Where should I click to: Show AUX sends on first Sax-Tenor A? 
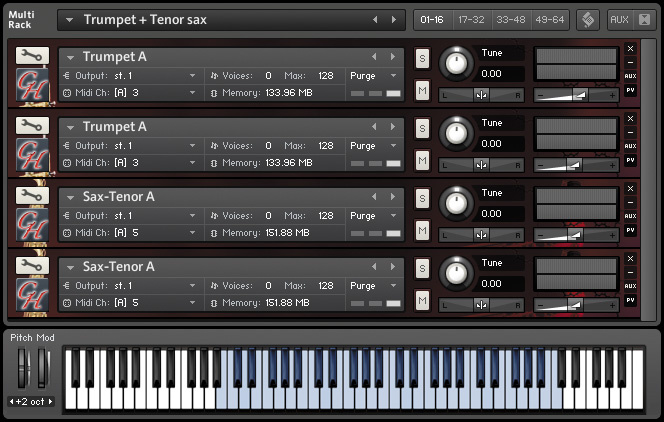(x=630, y=216)
